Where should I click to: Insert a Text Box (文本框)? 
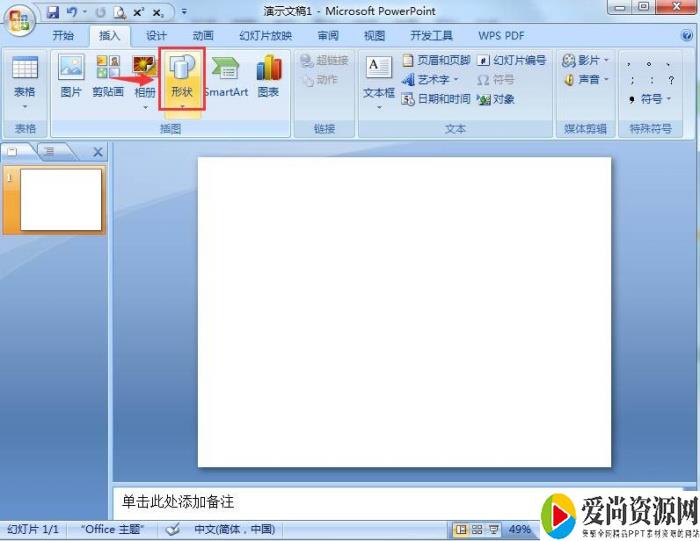(378, 77)
